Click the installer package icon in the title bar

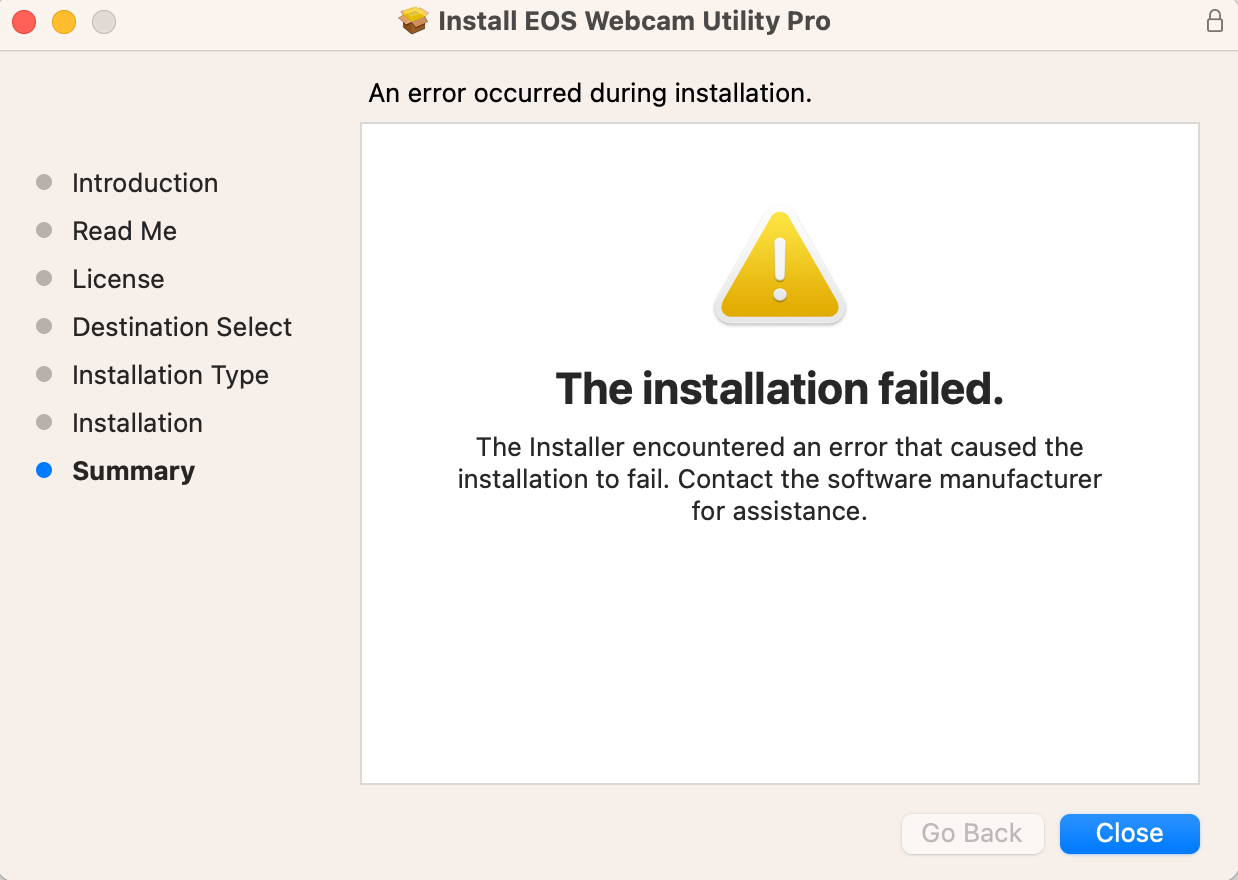coord(413,20)
